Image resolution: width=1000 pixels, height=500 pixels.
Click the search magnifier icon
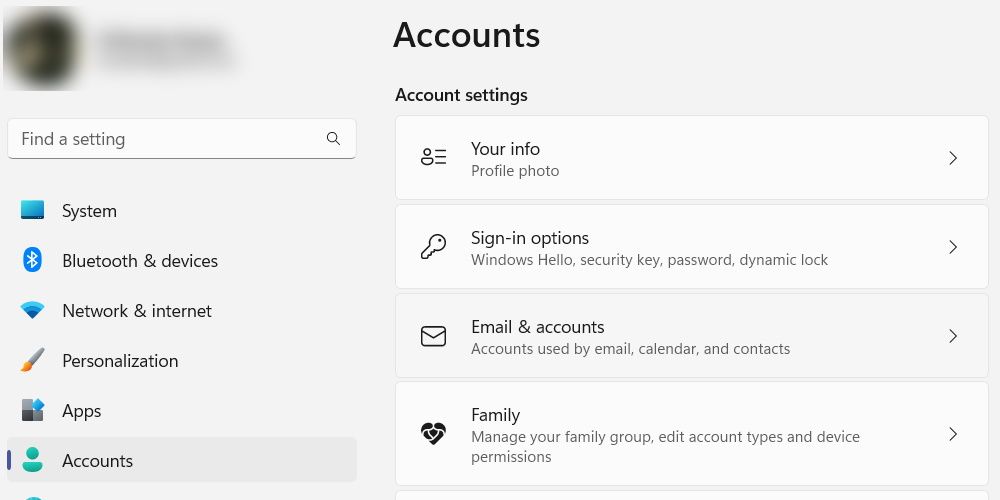pos(333,139)
